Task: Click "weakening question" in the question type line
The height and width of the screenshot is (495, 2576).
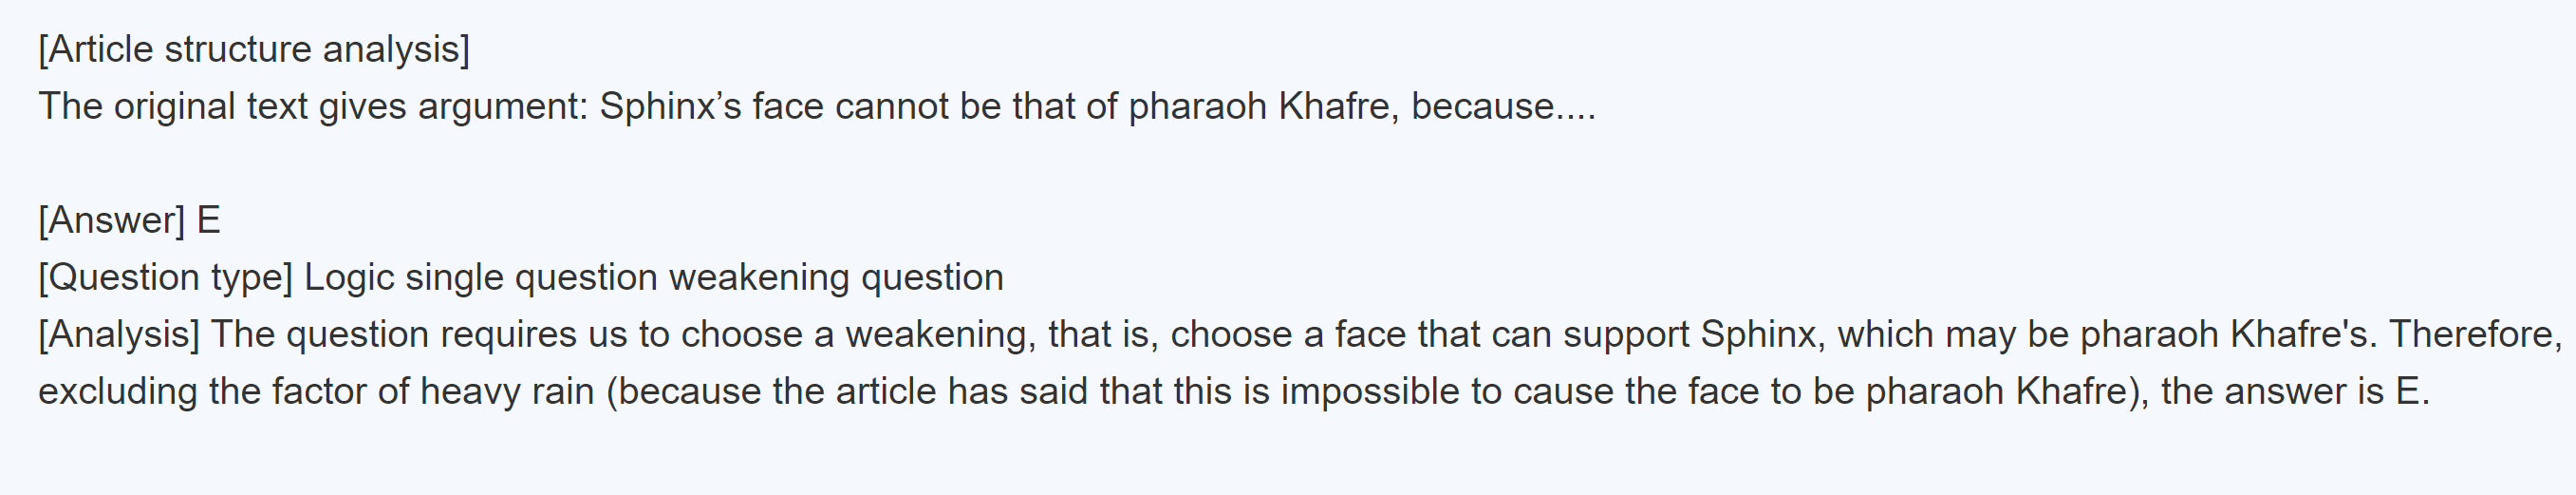Action: (835, 277)
